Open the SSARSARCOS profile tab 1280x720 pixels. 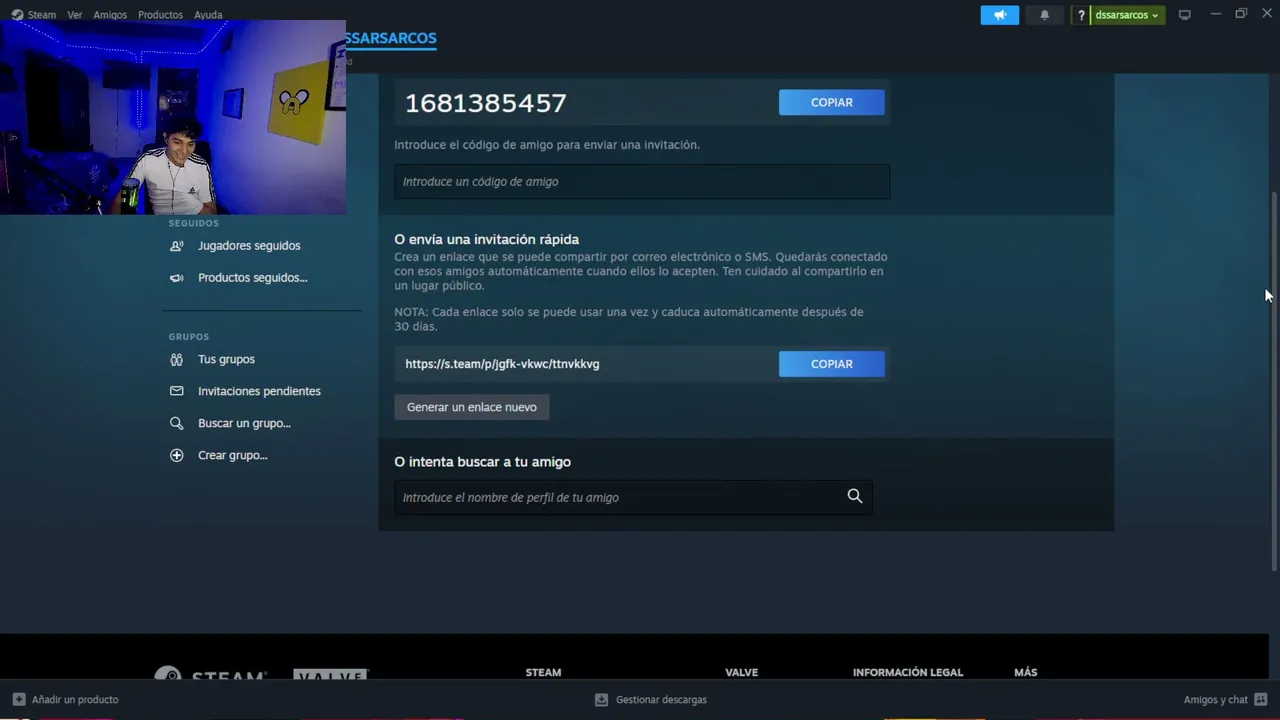pyautogui.click(x=390, y=38)
